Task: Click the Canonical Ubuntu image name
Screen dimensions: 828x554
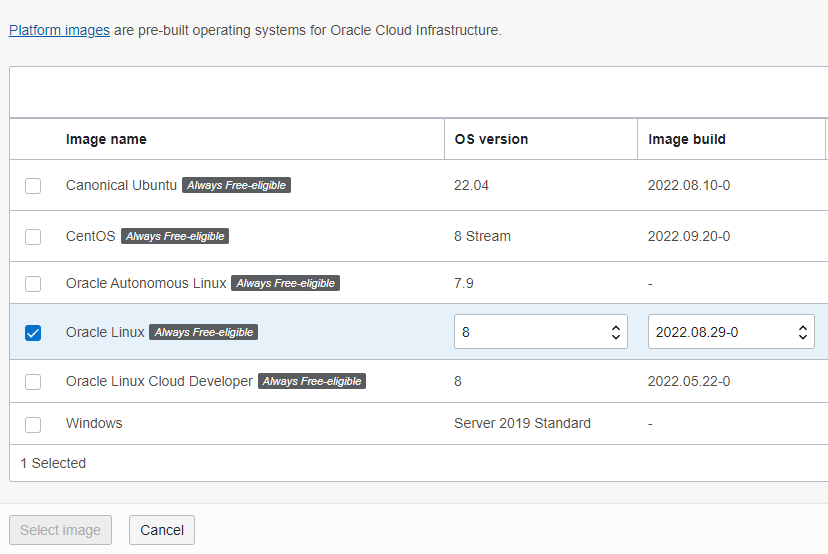Action: pos(121,185)
